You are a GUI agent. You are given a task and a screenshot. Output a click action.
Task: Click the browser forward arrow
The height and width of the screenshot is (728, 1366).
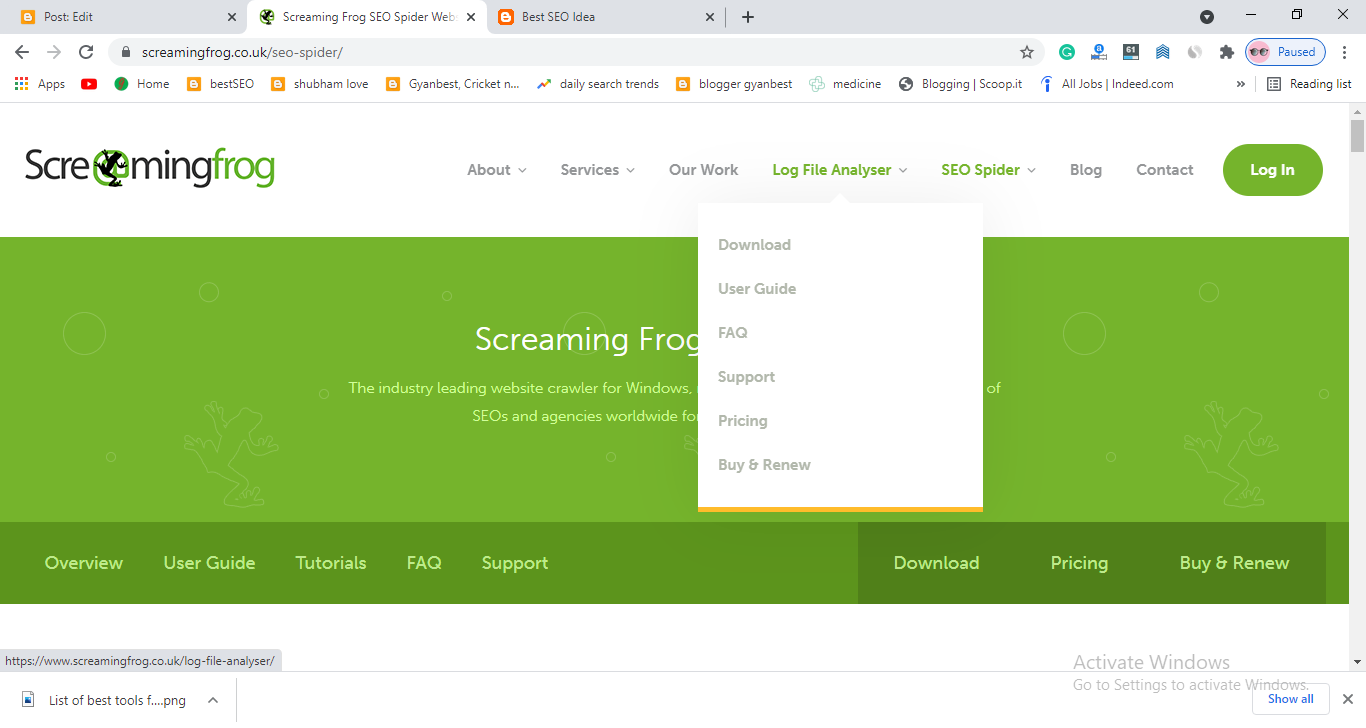click(x=54, y=52)
